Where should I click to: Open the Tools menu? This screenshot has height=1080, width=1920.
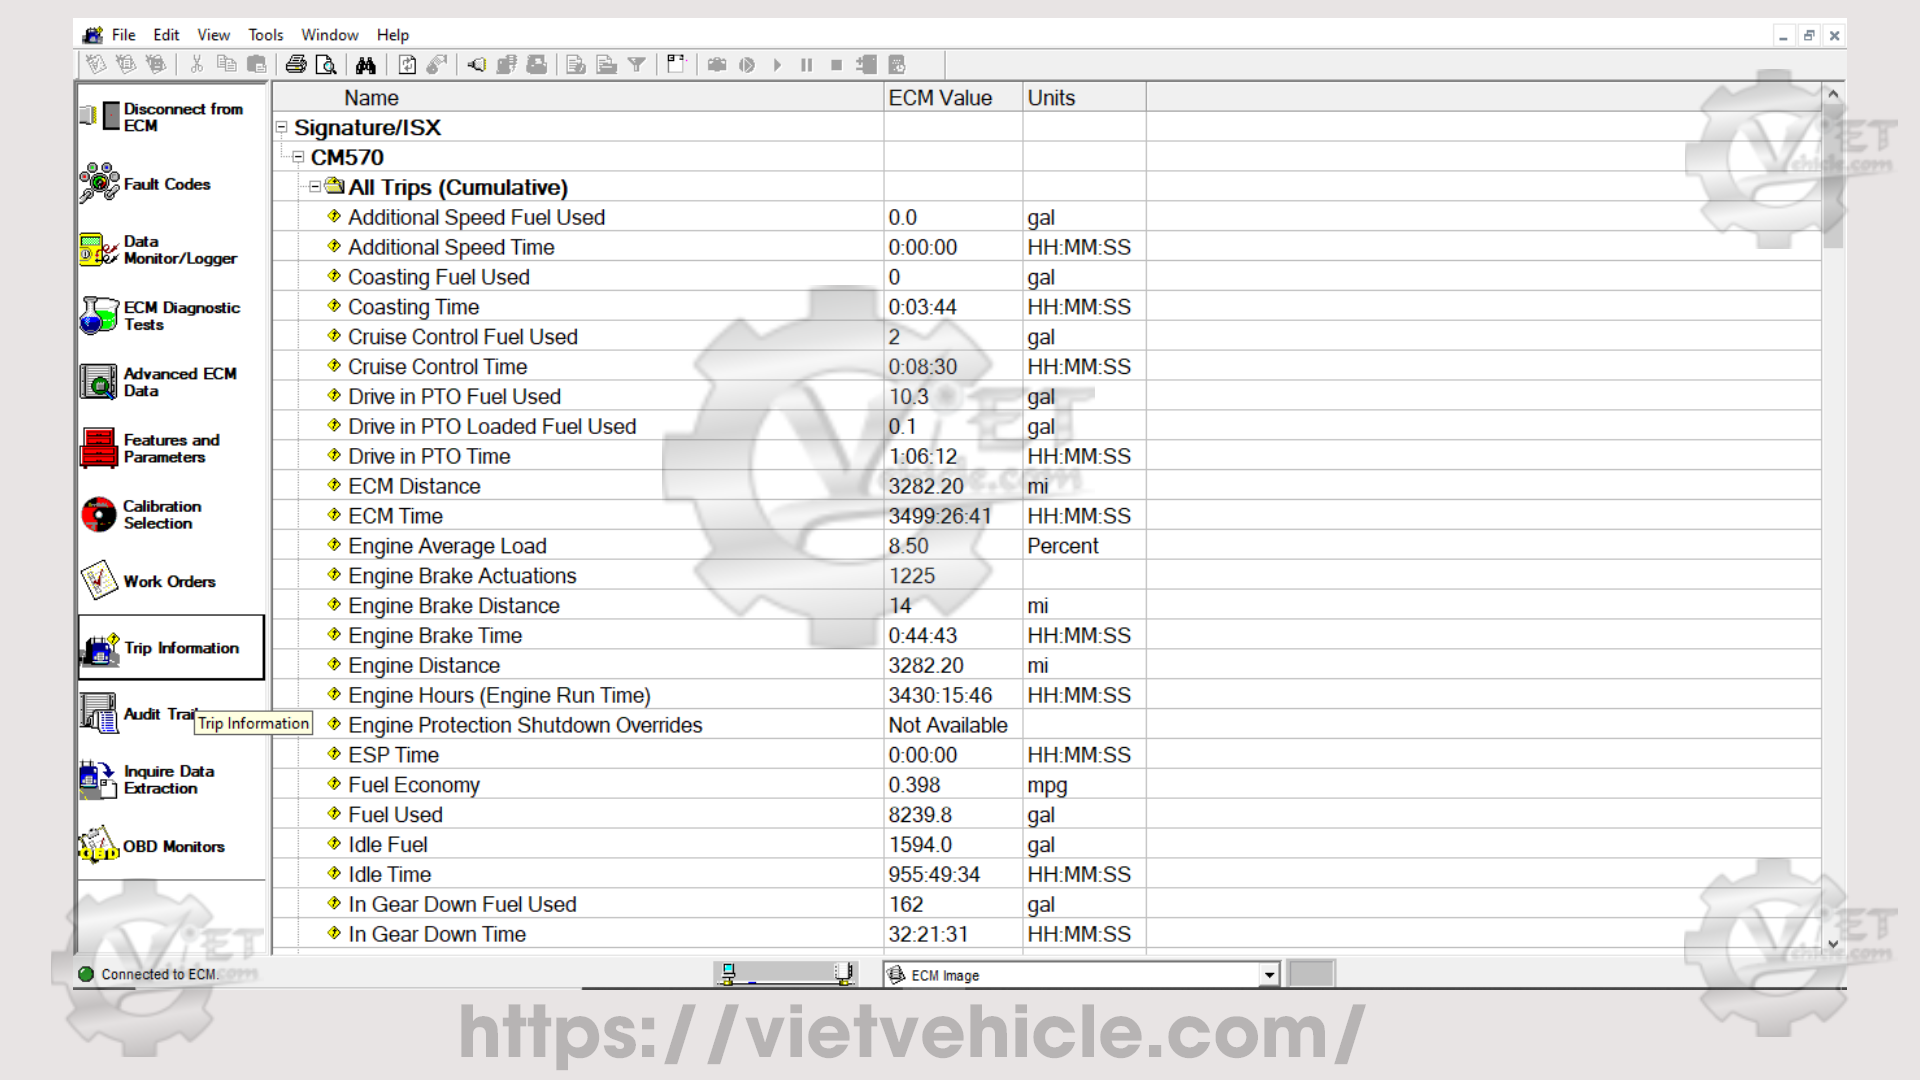[x=265, y=35]
